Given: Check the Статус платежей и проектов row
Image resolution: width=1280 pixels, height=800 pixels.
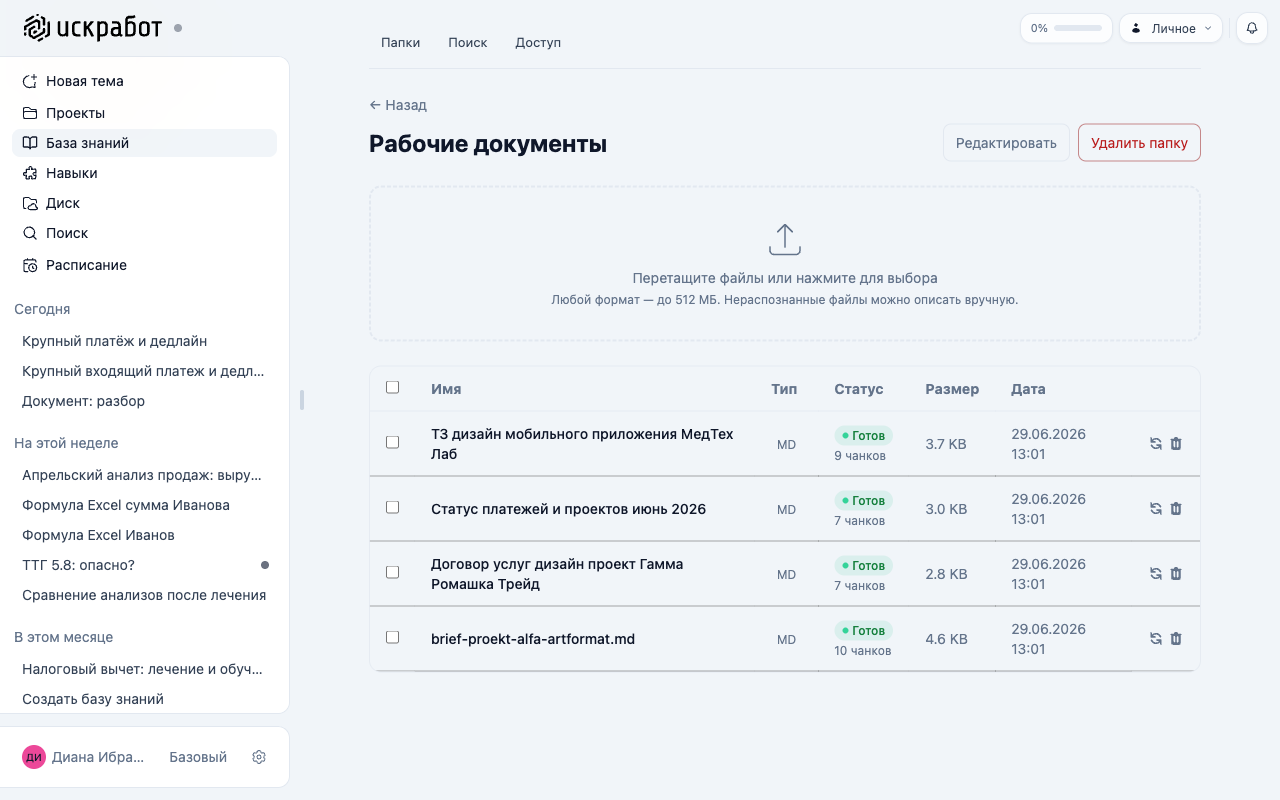Looking at the screenshot, I should point(392,507).
